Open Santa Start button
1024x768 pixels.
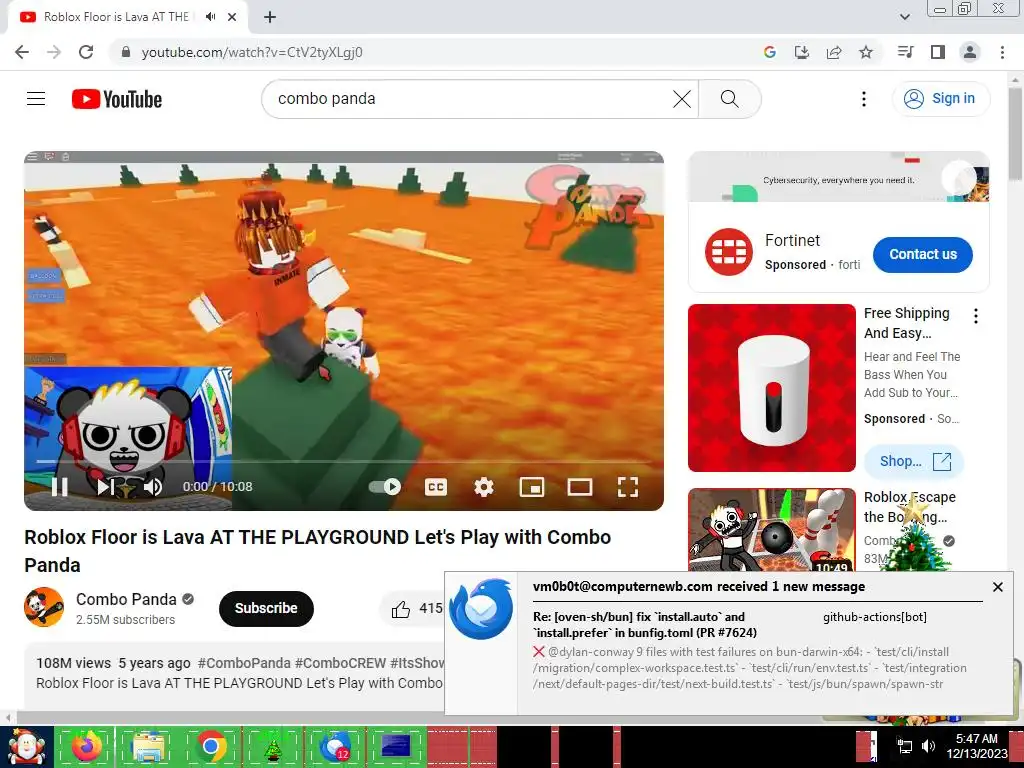[26, 746]
